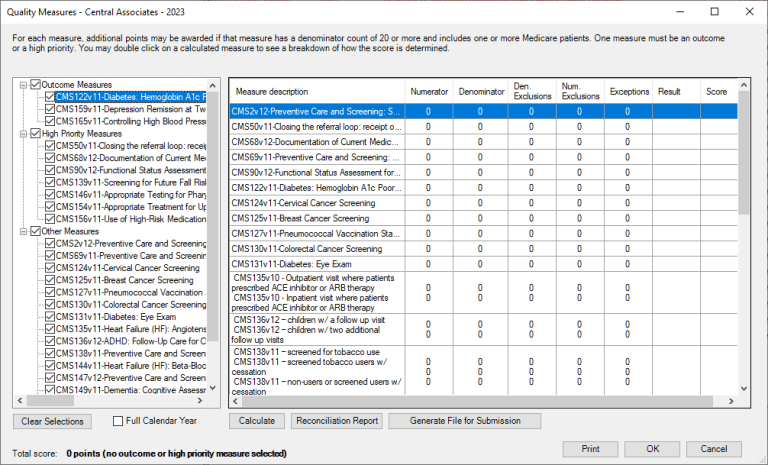Image resolution: width=768 pixels, height=465 pixels.
Task: Click the Num. Exclusions column header
Action: point(580,92)
